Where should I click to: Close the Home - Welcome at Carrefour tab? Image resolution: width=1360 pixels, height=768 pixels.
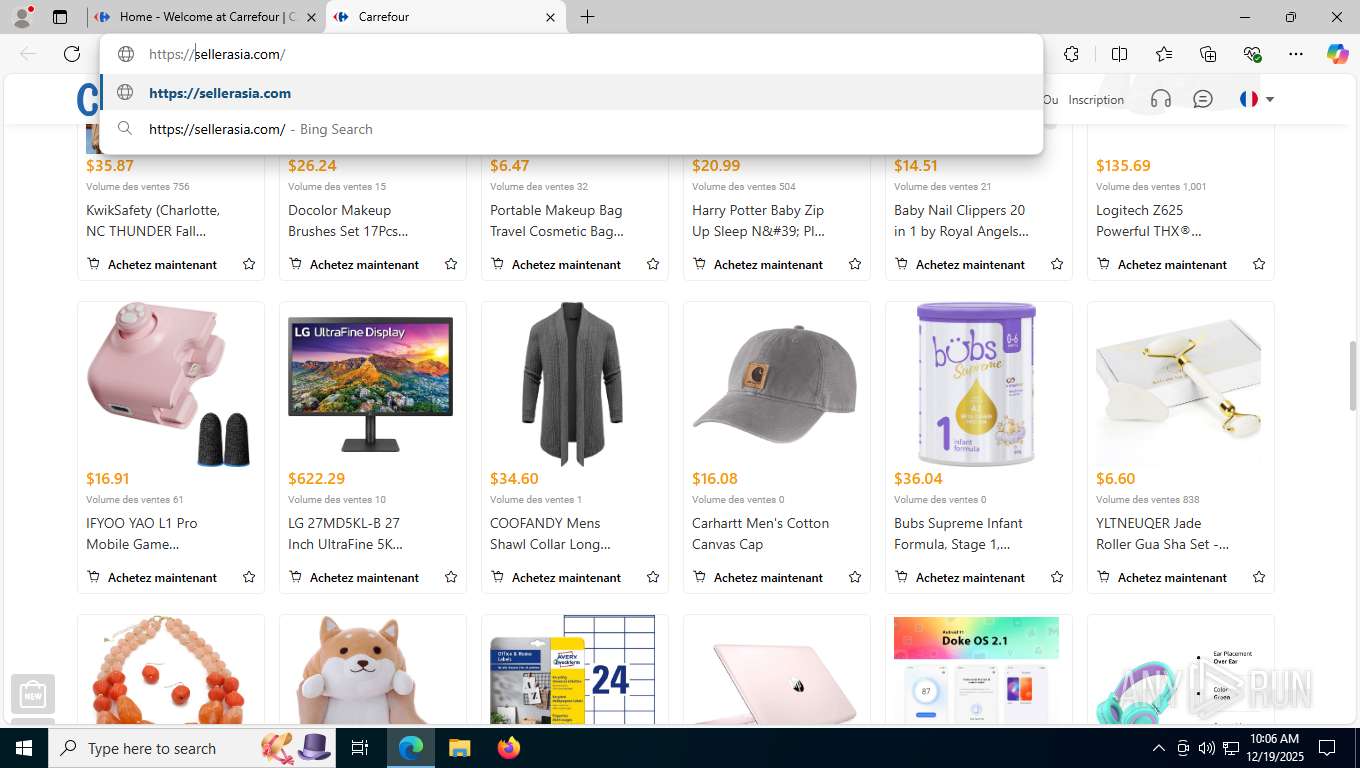point(311,17)
